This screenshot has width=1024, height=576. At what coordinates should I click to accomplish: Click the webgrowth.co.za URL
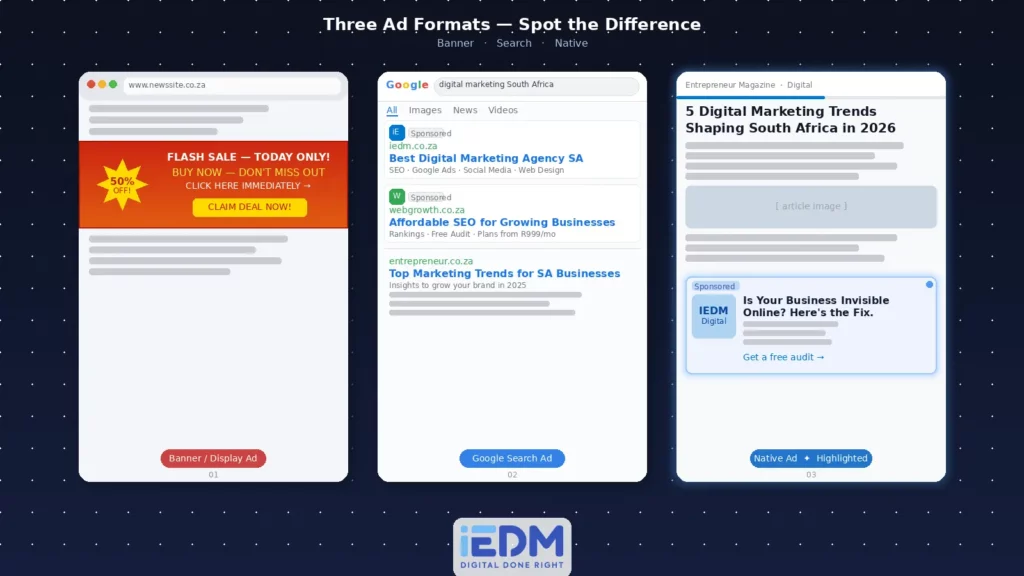426,210
